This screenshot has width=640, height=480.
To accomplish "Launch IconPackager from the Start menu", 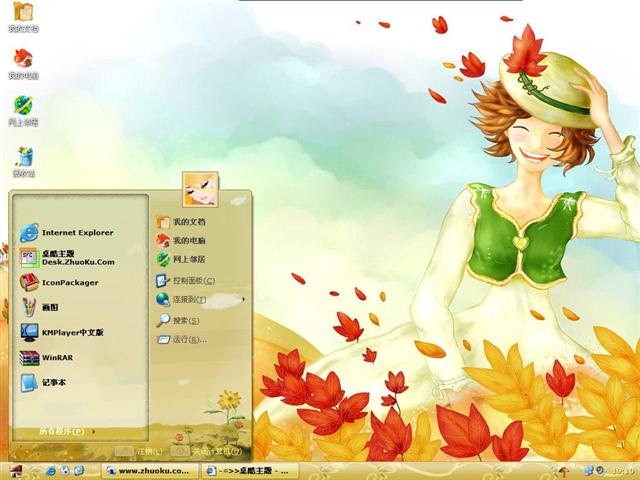I will click(x=59, y=282).
